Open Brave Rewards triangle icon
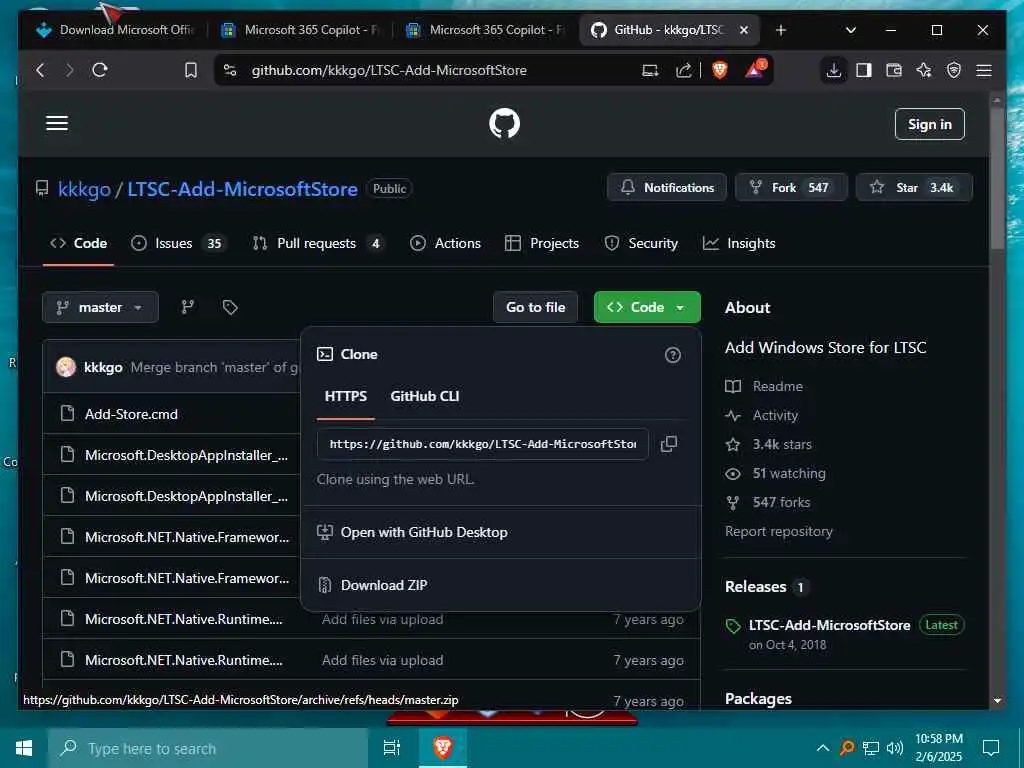 755,69
